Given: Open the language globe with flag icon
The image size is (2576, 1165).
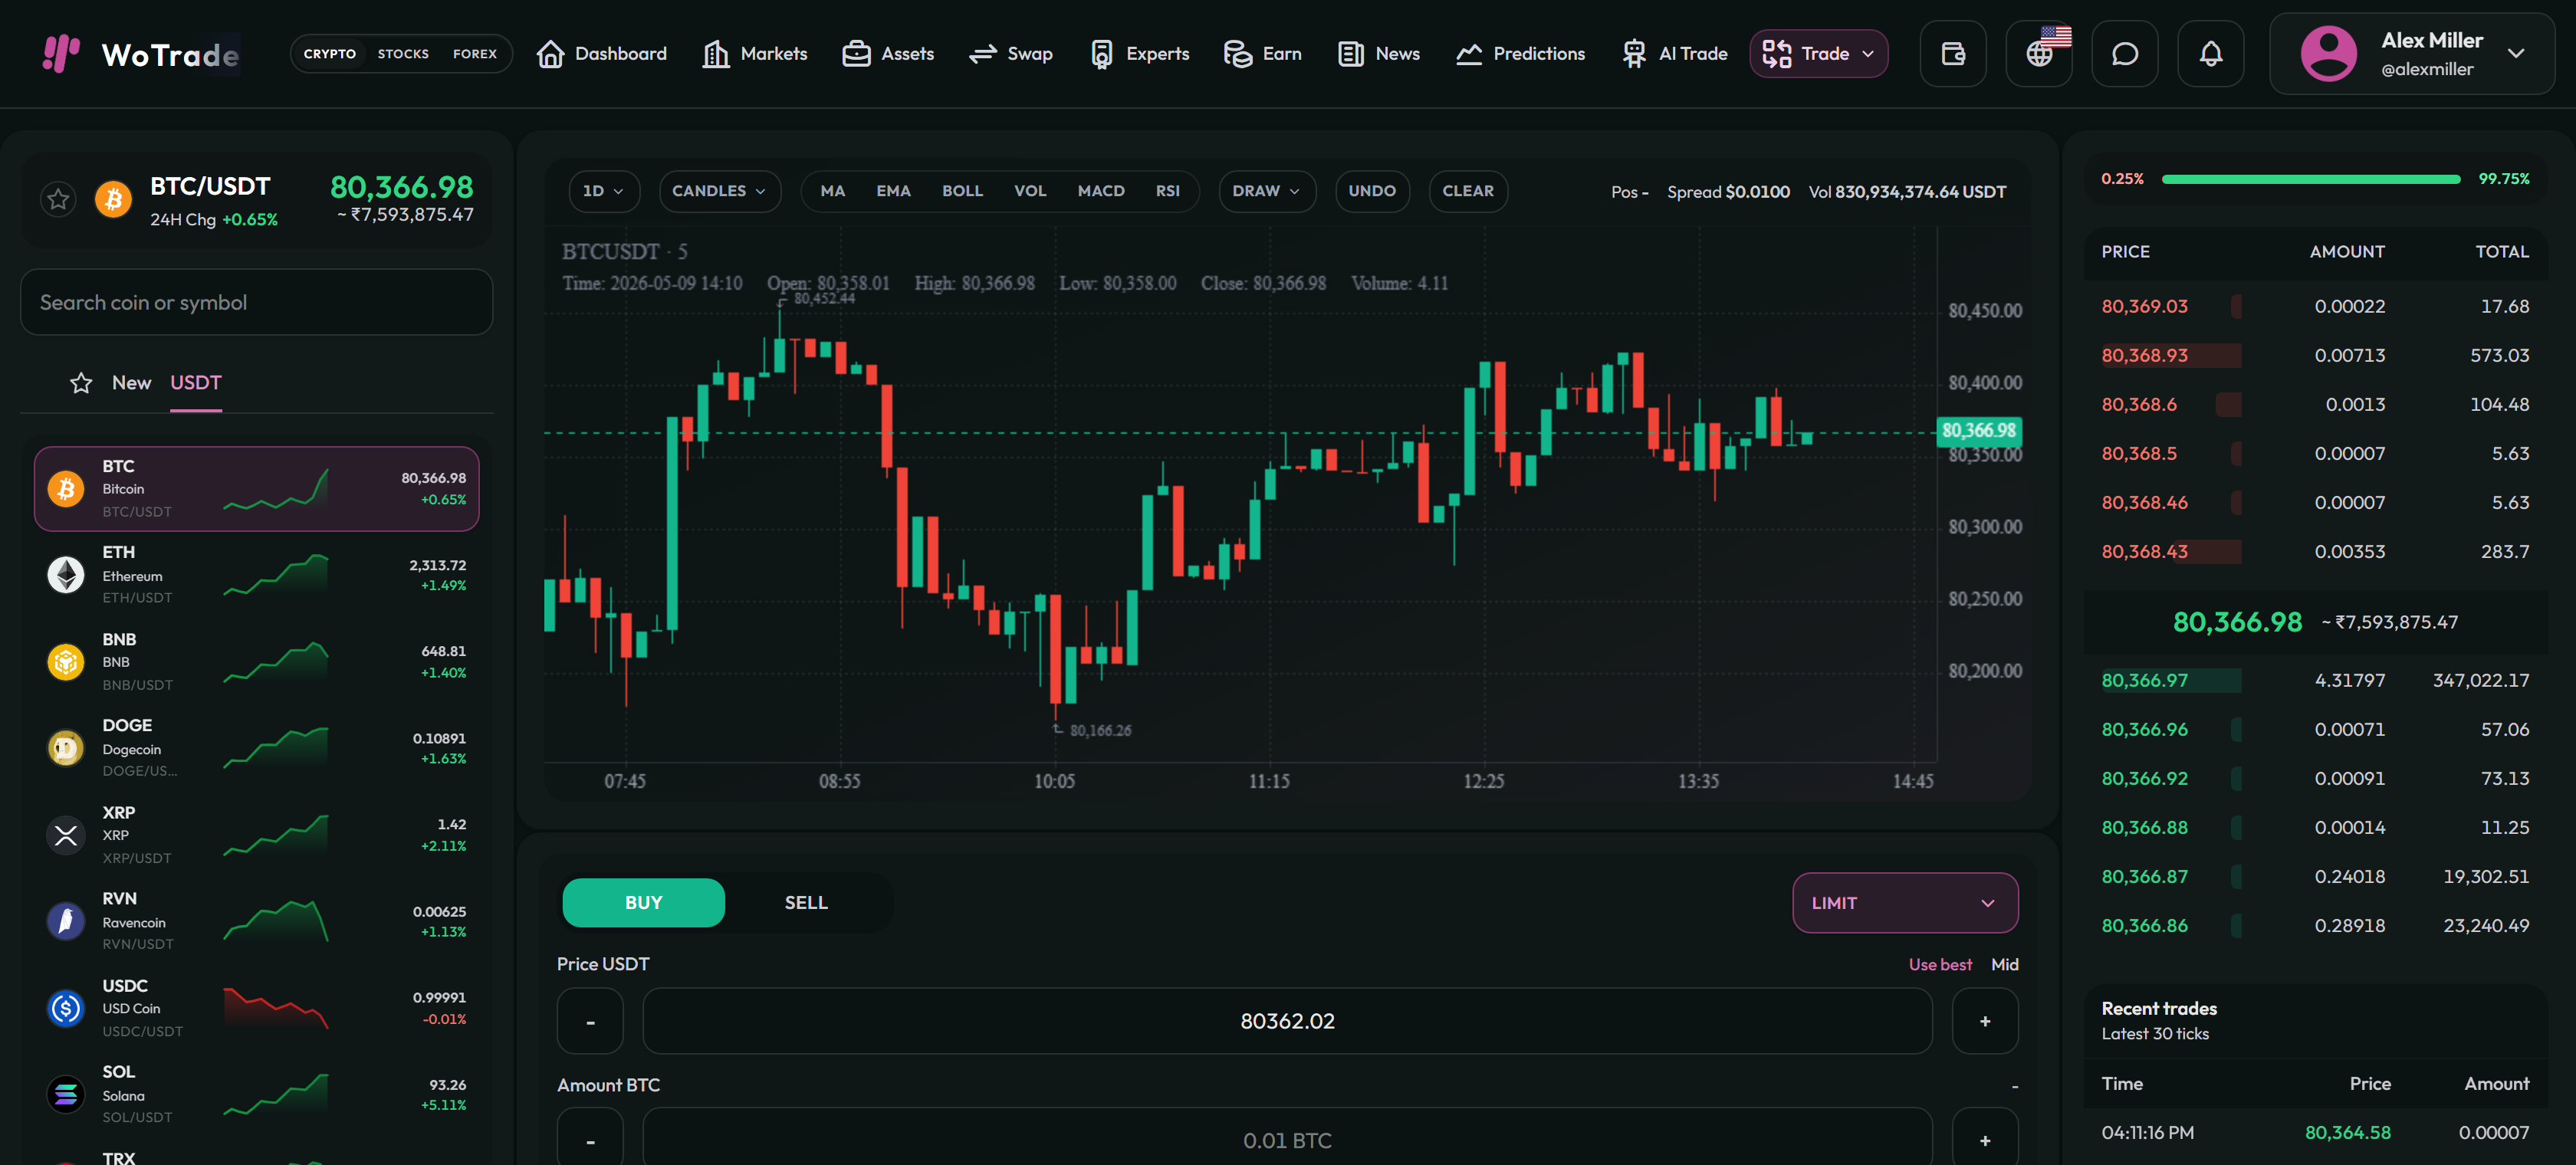Looking at the screenshot, I should click(x=2039, y=54).
